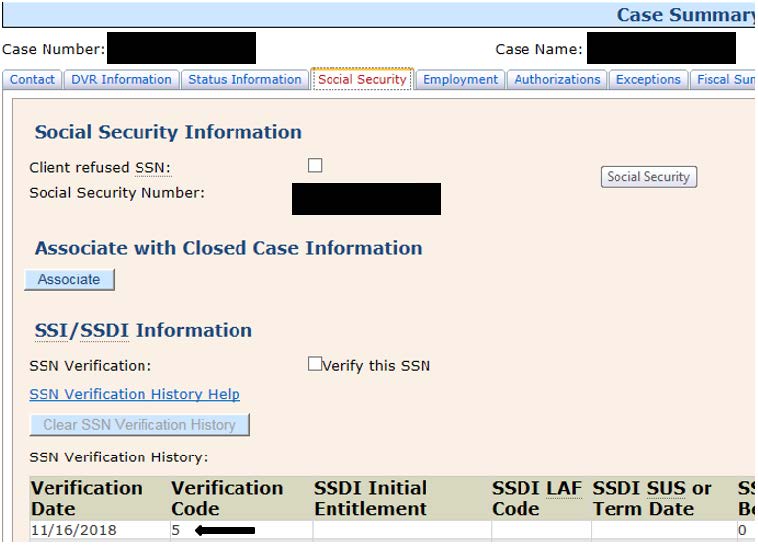Switch to the Authorizations tab
The height and width of the screenshot is (547, 758).
pyautogui.click(x=557, y=80)
